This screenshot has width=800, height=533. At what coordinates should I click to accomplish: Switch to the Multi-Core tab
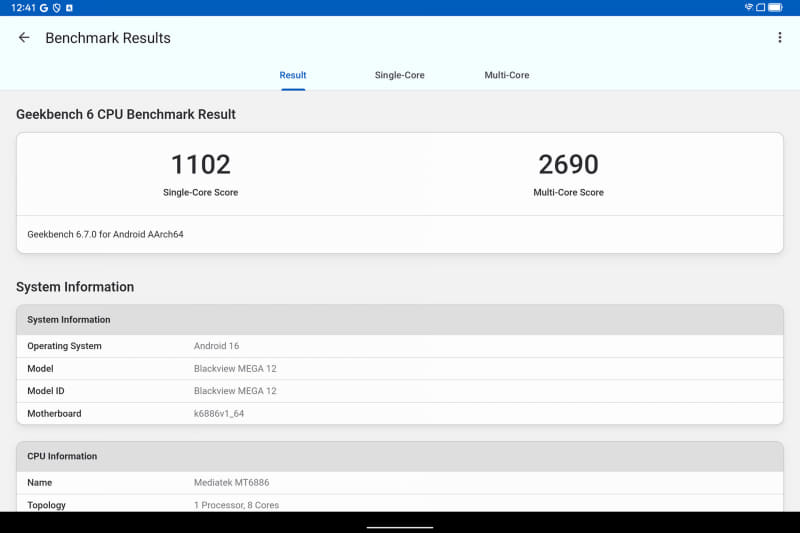[x=507, y=75]
